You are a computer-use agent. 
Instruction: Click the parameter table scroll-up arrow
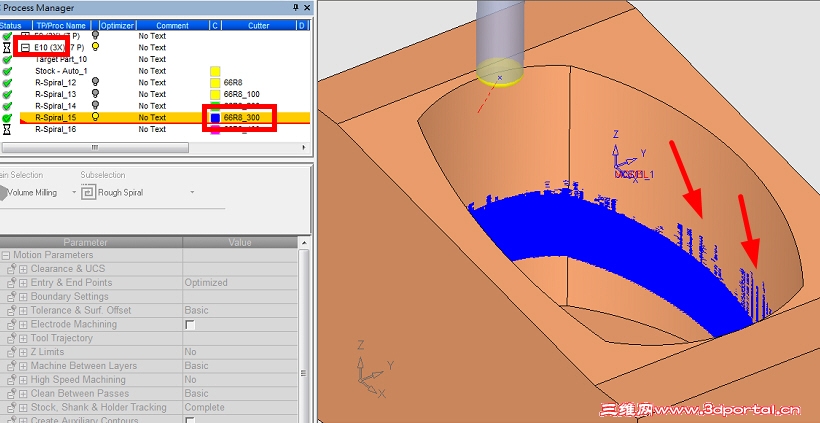[303, 243]
